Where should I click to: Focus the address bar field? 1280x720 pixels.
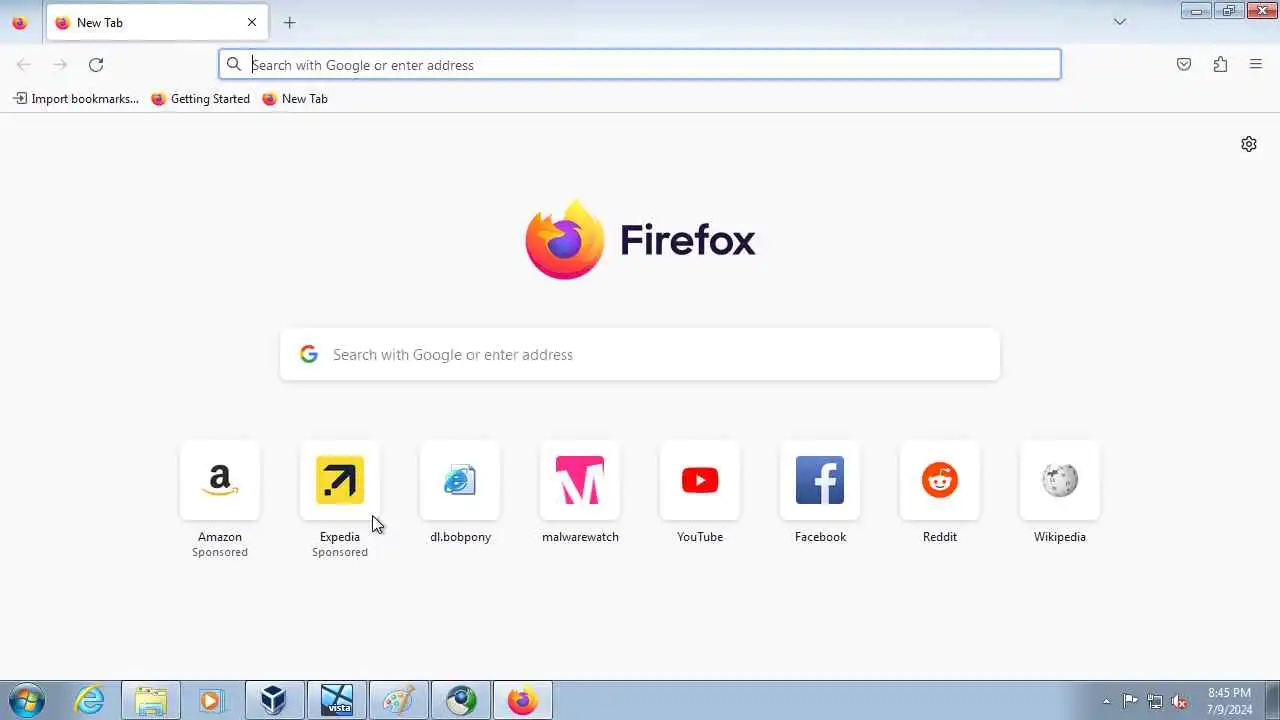(x=640, y=65)
